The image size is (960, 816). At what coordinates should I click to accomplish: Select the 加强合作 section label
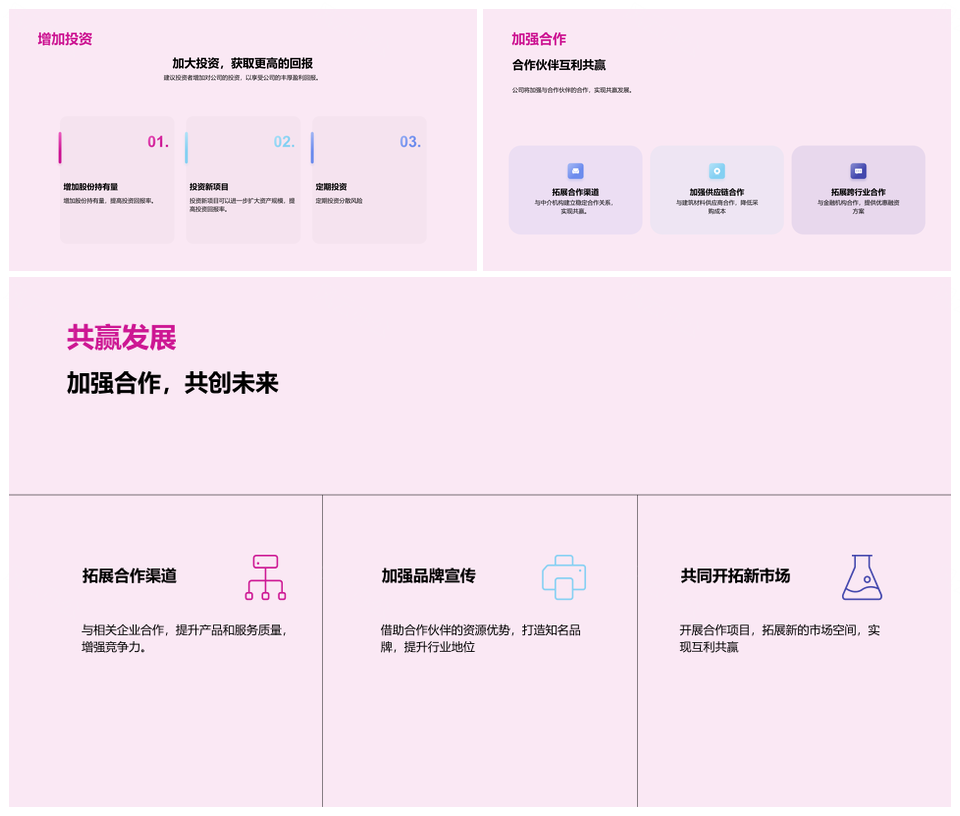tap(539, 39)
